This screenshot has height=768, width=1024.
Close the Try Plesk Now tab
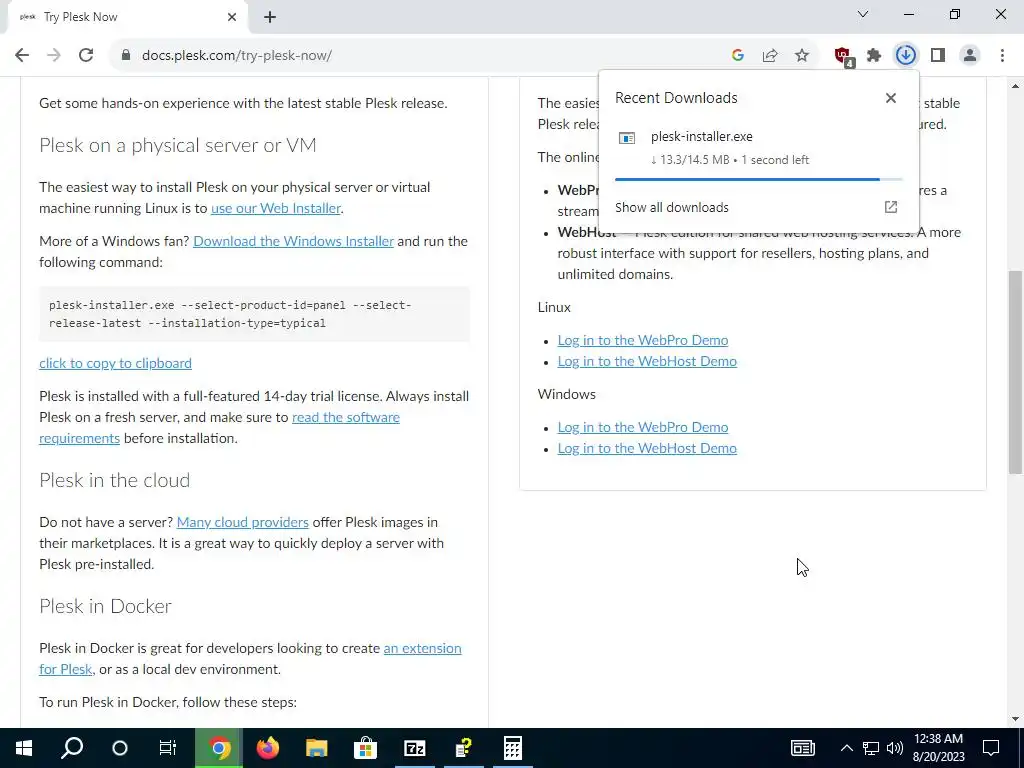[x=232, y=18]
